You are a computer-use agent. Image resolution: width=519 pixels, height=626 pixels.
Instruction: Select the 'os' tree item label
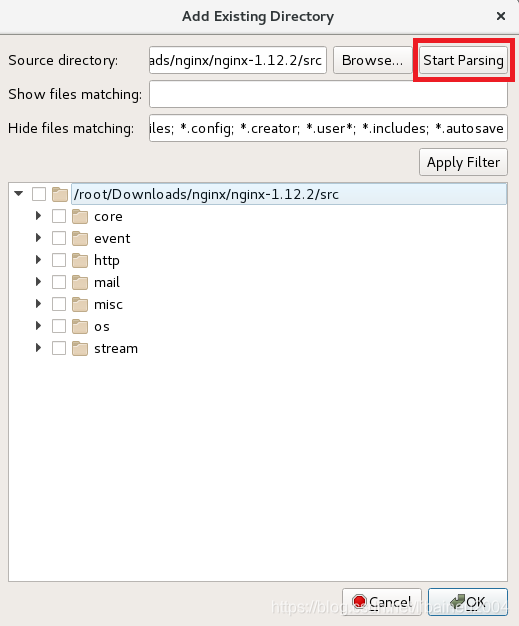coord(102,327)
